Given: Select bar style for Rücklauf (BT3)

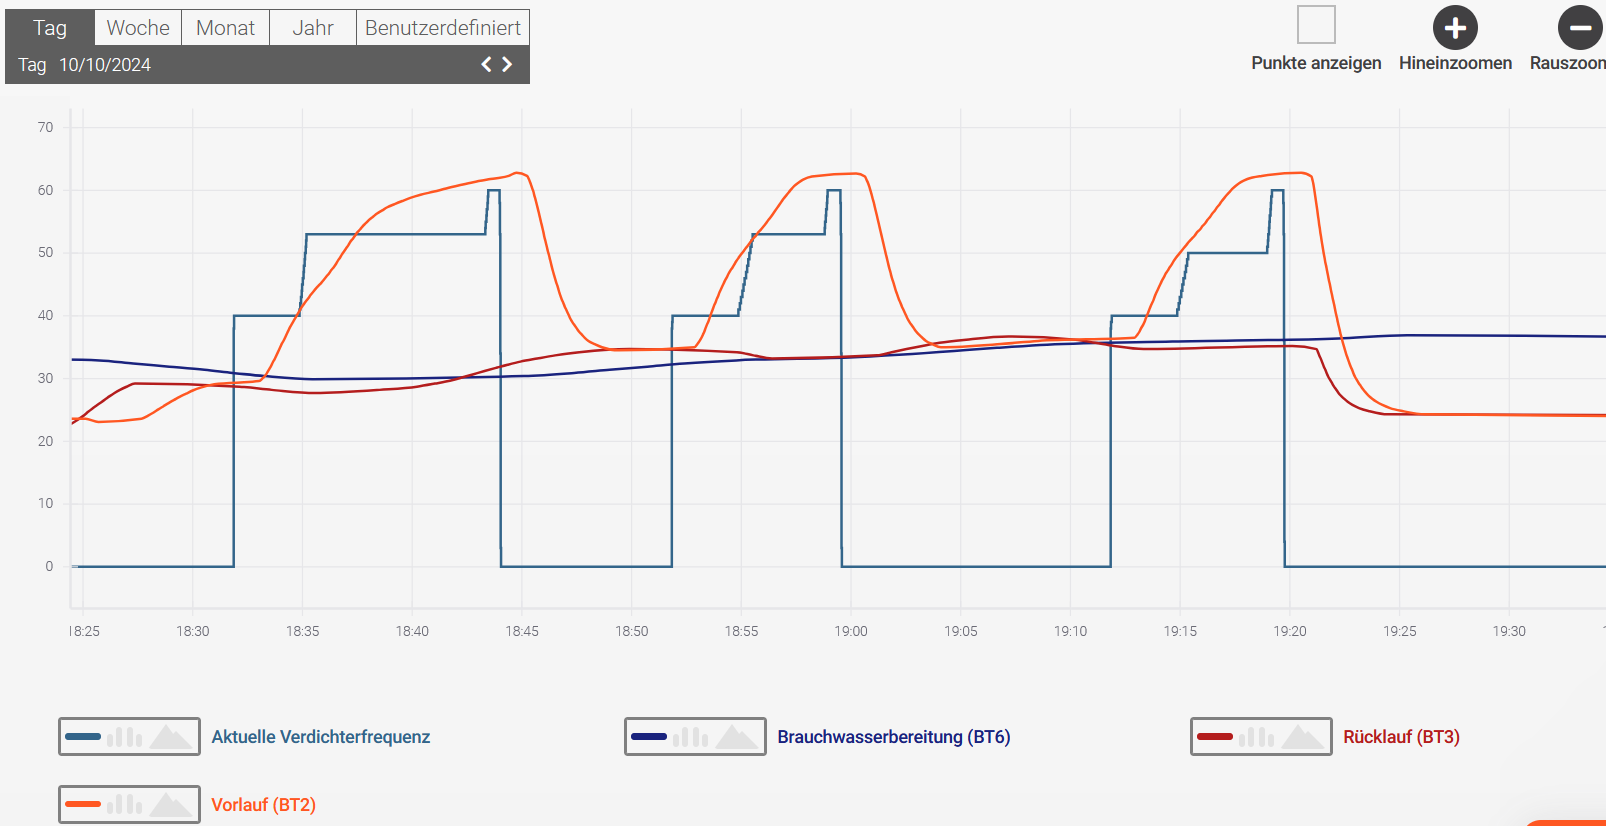Looking at the screenshot, I should (1257, 737).
